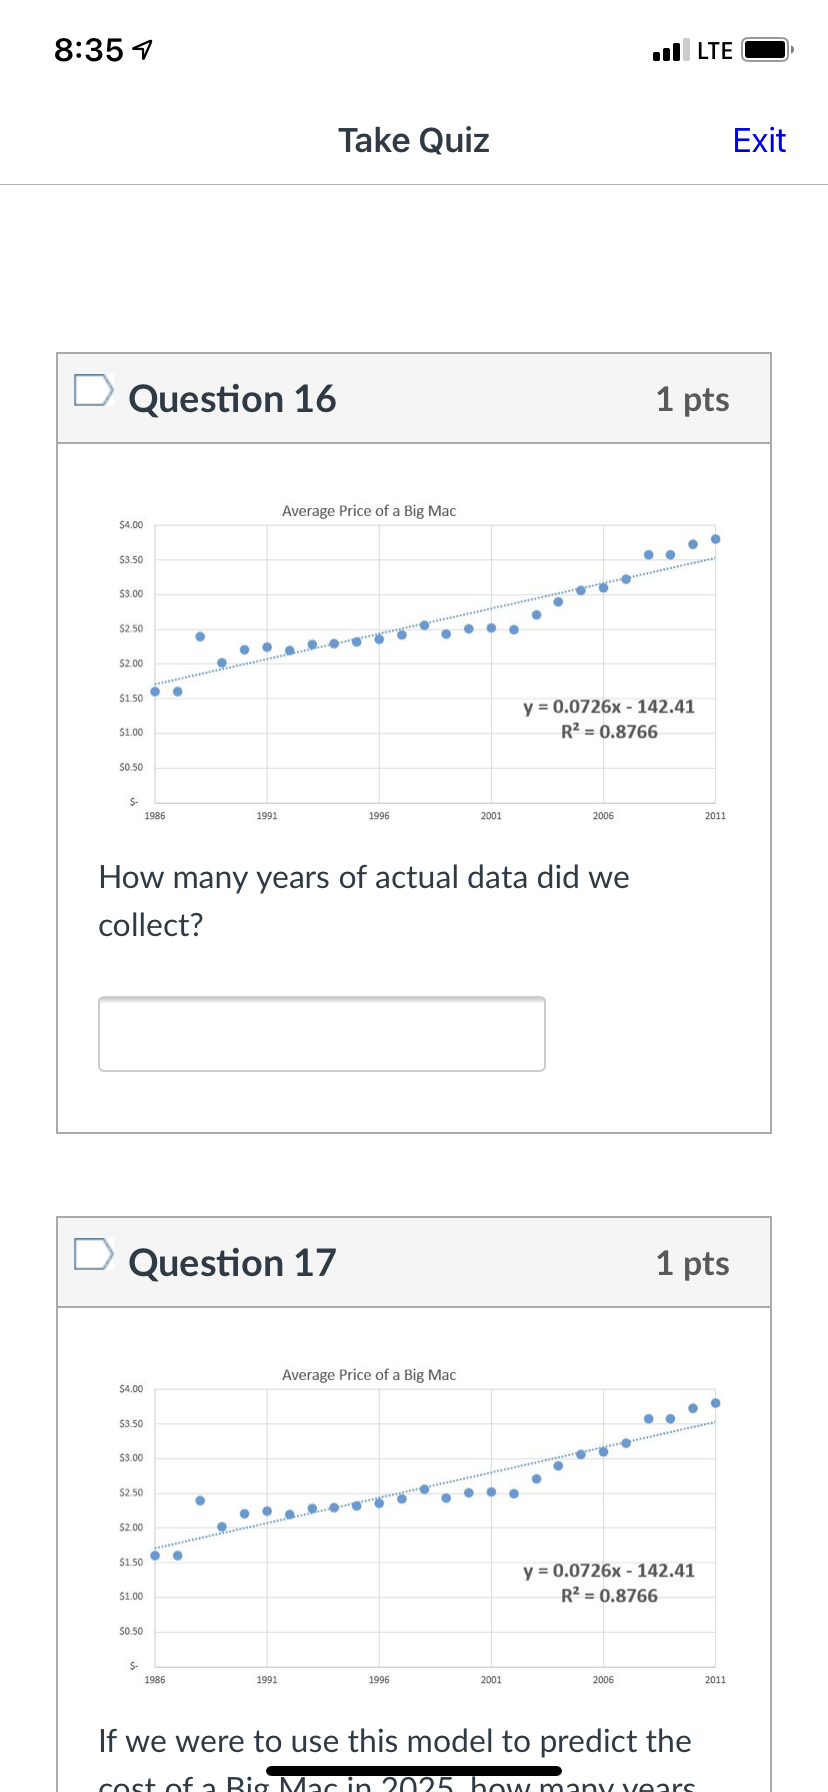828x1792 pixels.
Task: Click the 1 pts label on Question 16
Action: coord(693,398)
